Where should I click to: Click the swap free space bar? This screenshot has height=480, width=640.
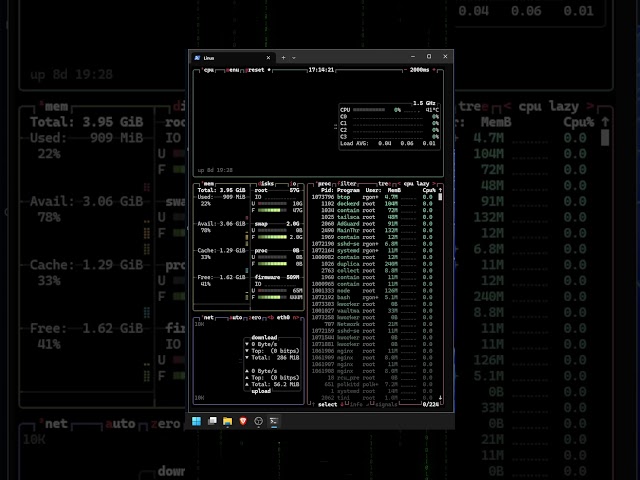272,237
